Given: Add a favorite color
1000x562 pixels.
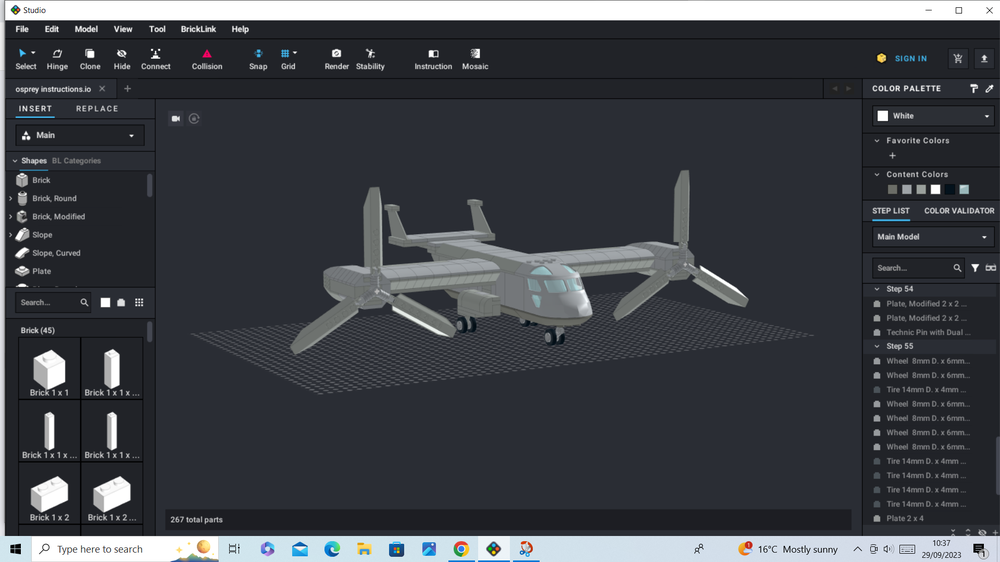Looking at the screenshot, I should [892, 156].
